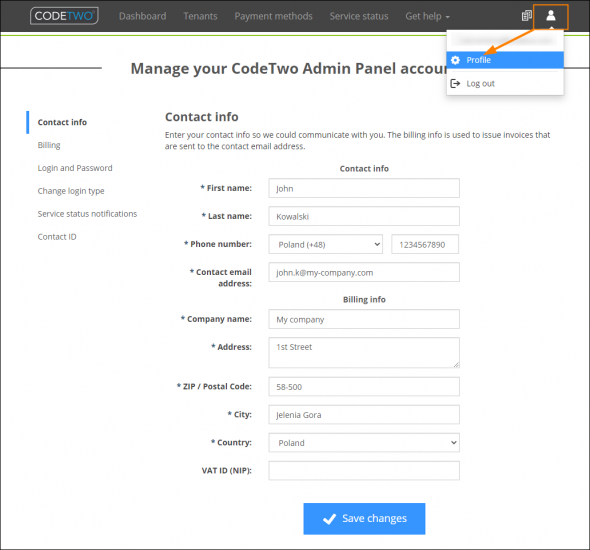Click the Save changes button

pos(364,519)
